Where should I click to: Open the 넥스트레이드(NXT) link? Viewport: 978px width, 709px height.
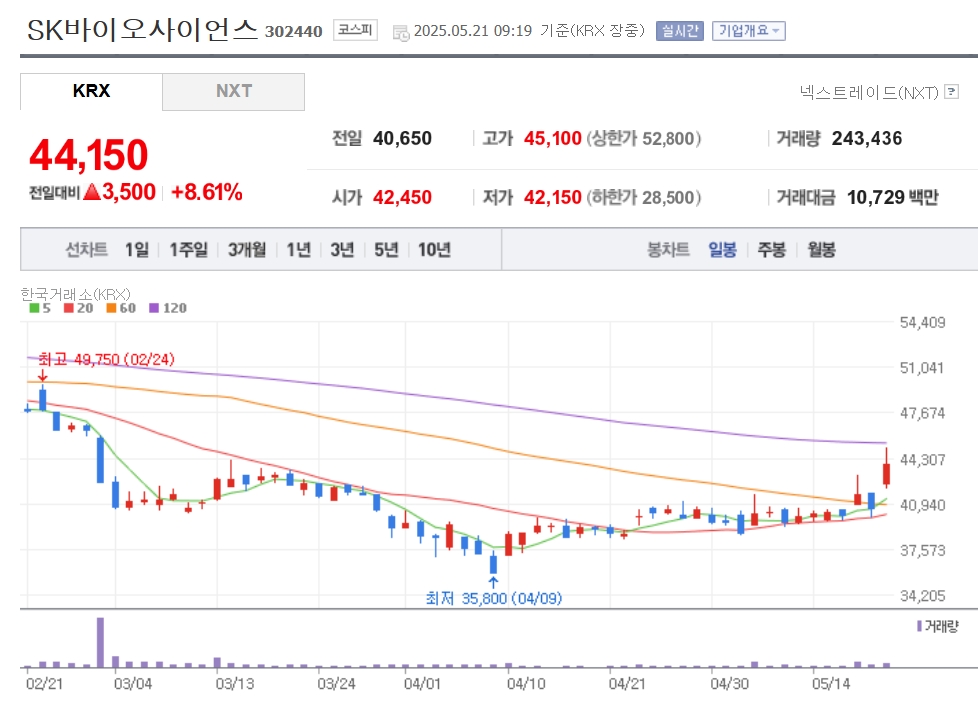(869, 92)
